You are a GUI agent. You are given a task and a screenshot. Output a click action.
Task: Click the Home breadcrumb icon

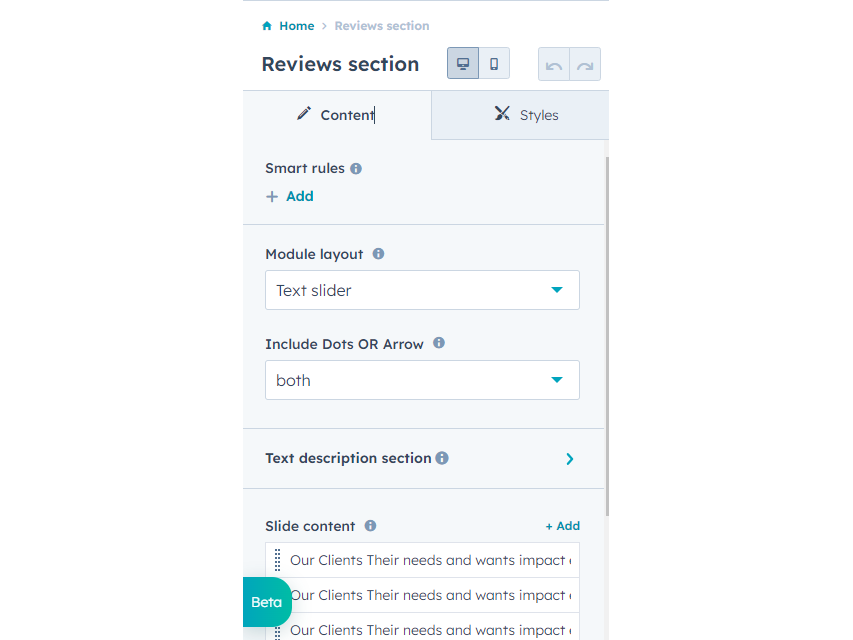tap(267, 26)
